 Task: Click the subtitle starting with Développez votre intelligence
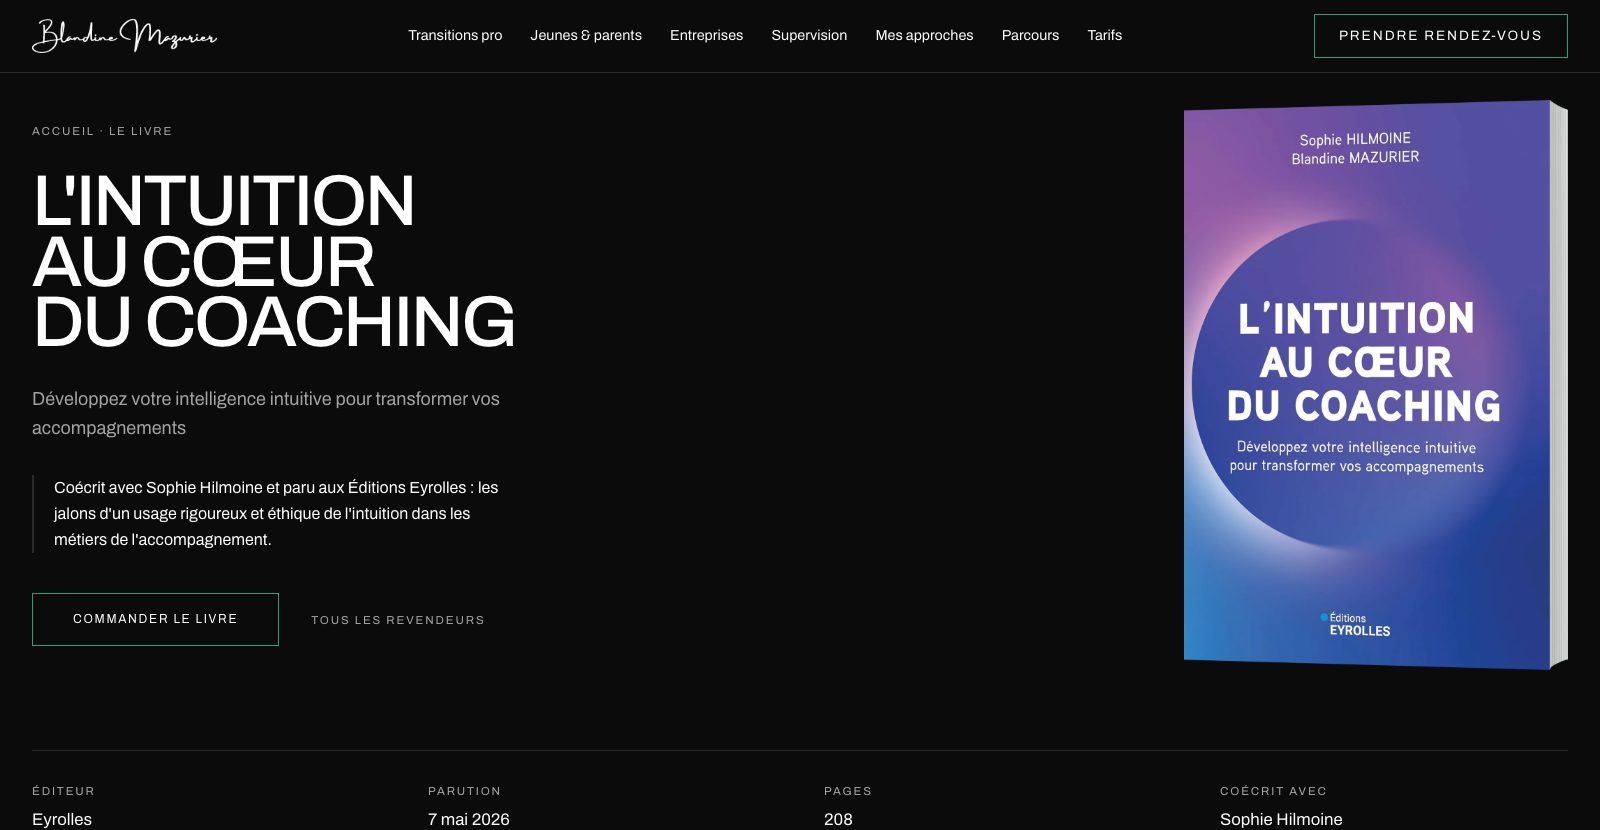(x=266, y=413)
